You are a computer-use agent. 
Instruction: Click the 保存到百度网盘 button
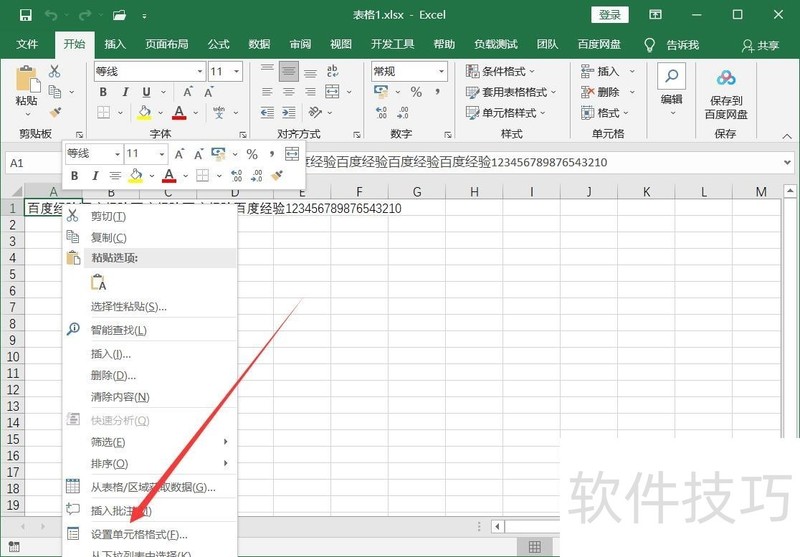point(726,94)
